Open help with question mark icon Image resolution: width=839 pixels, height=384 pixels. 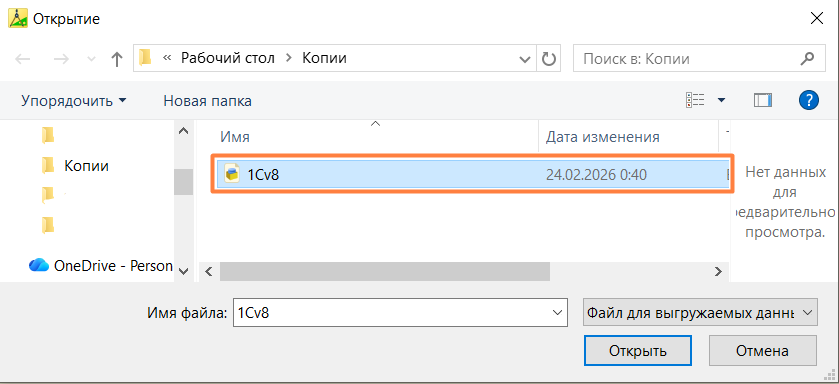809,99
